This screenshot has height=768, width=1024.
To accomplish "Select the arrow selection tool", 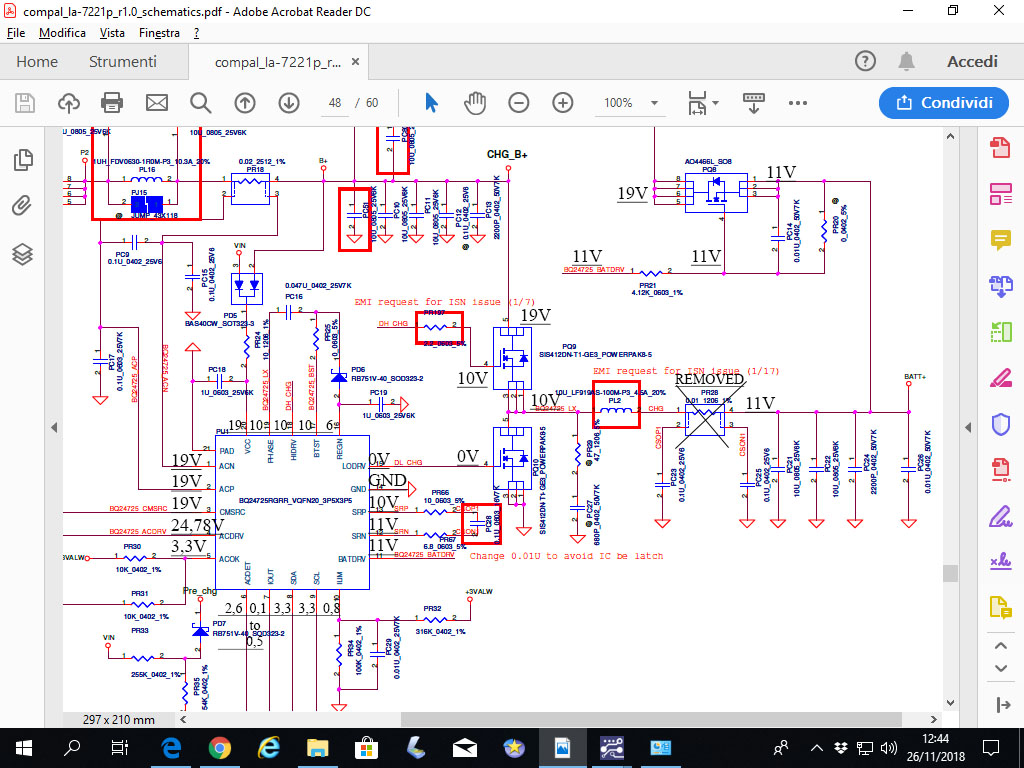I will click(x=432, y=103).
